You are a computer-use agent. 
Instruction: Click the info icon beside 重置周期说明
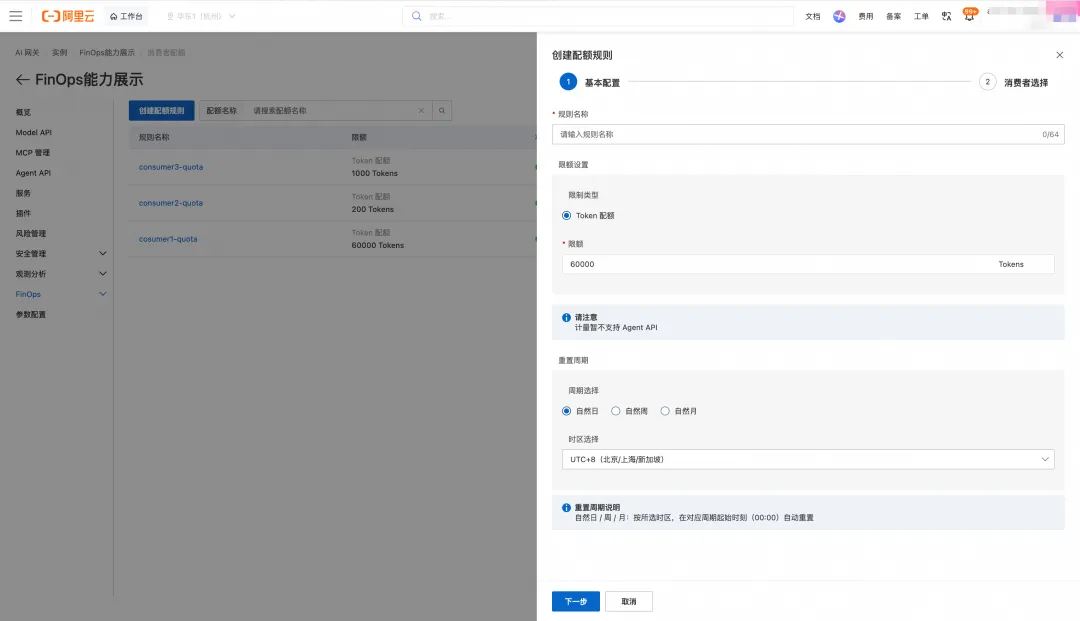point(566,507)
